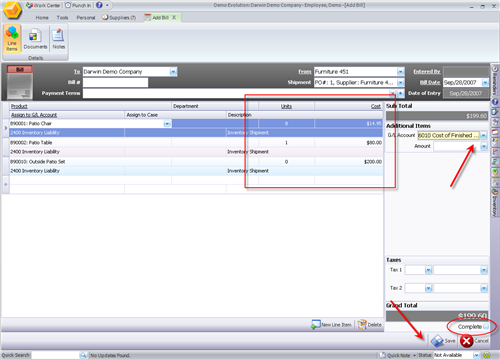Click the To link label

[77, 72]
